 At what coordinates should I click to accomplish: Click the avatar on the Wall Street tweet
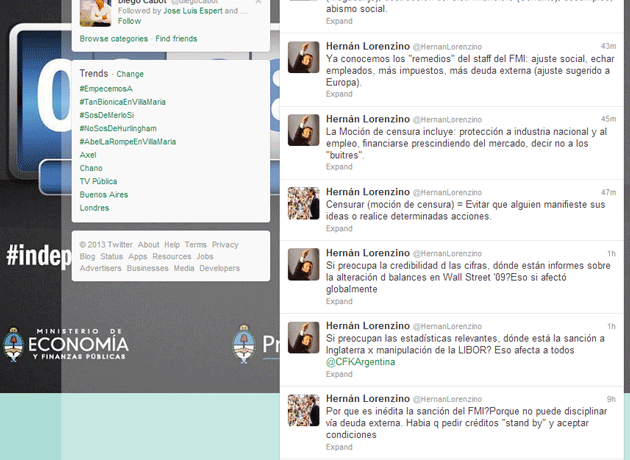point(303,264)
